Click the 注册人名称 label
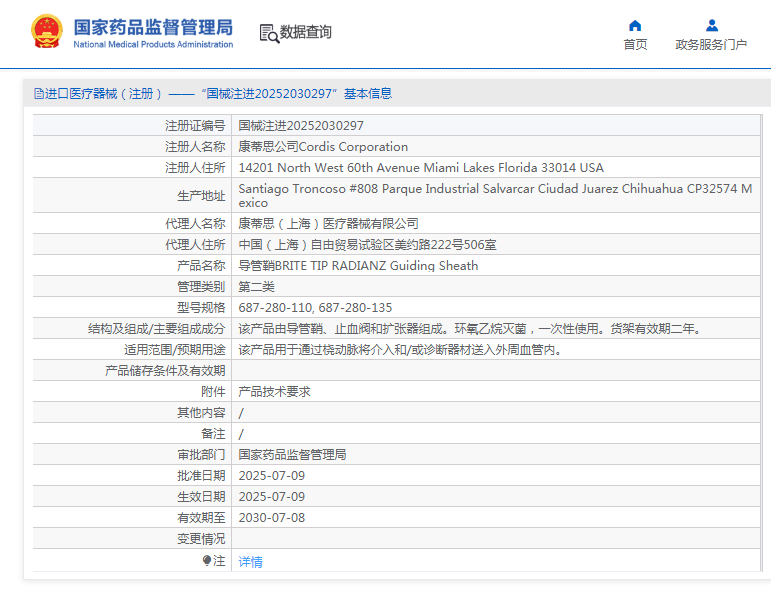Screen dimensions: 771x590 coord(195,147)
